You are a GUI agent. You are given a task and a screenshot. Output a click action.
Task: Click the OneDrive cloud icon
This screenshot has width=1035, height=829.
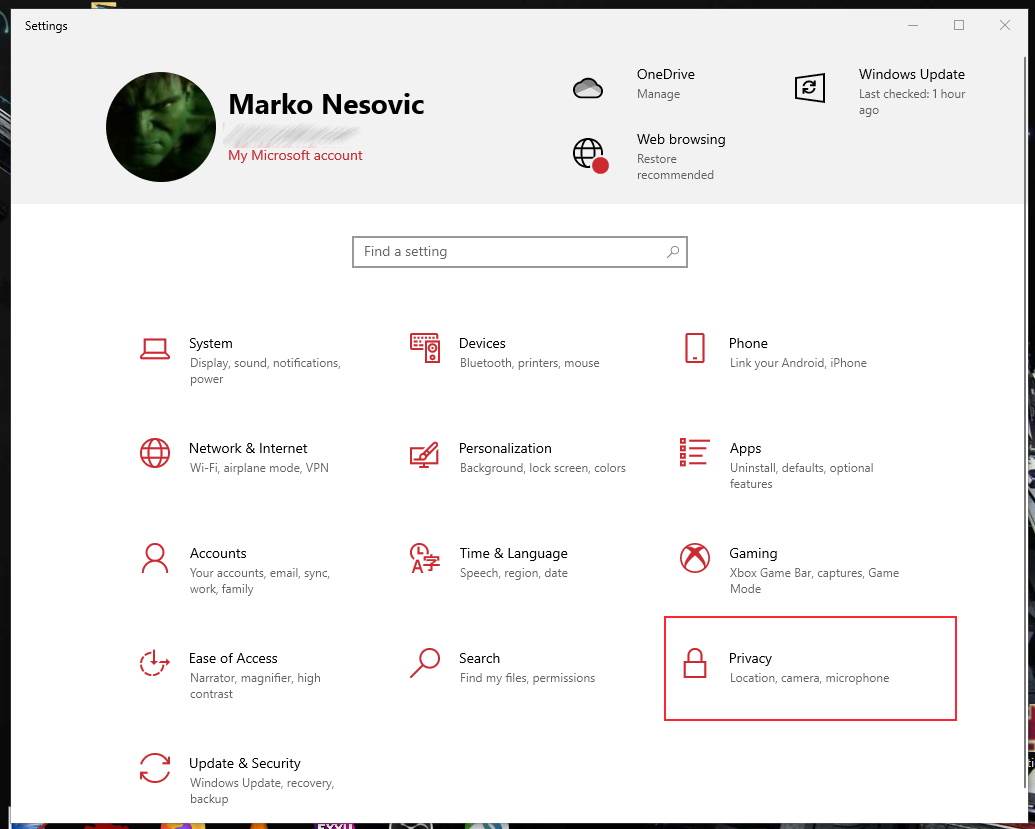pyautogui.click(x=588, y=88)
